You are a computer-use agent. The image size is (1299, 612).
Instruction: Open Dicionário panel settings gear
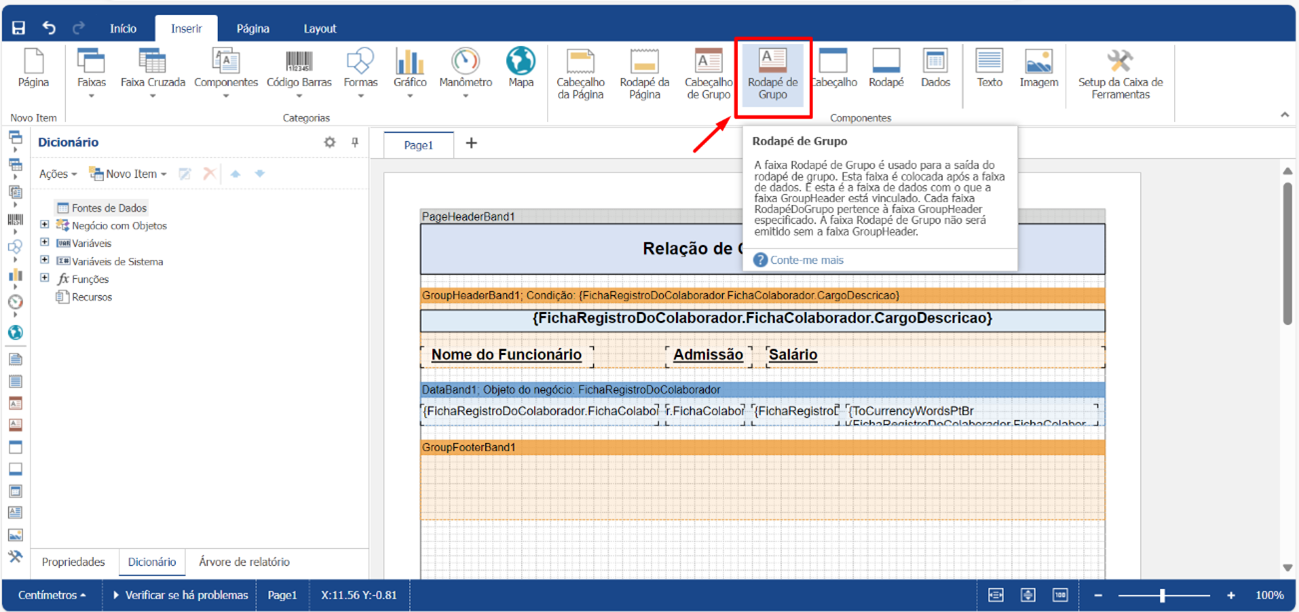coord(330,142)
